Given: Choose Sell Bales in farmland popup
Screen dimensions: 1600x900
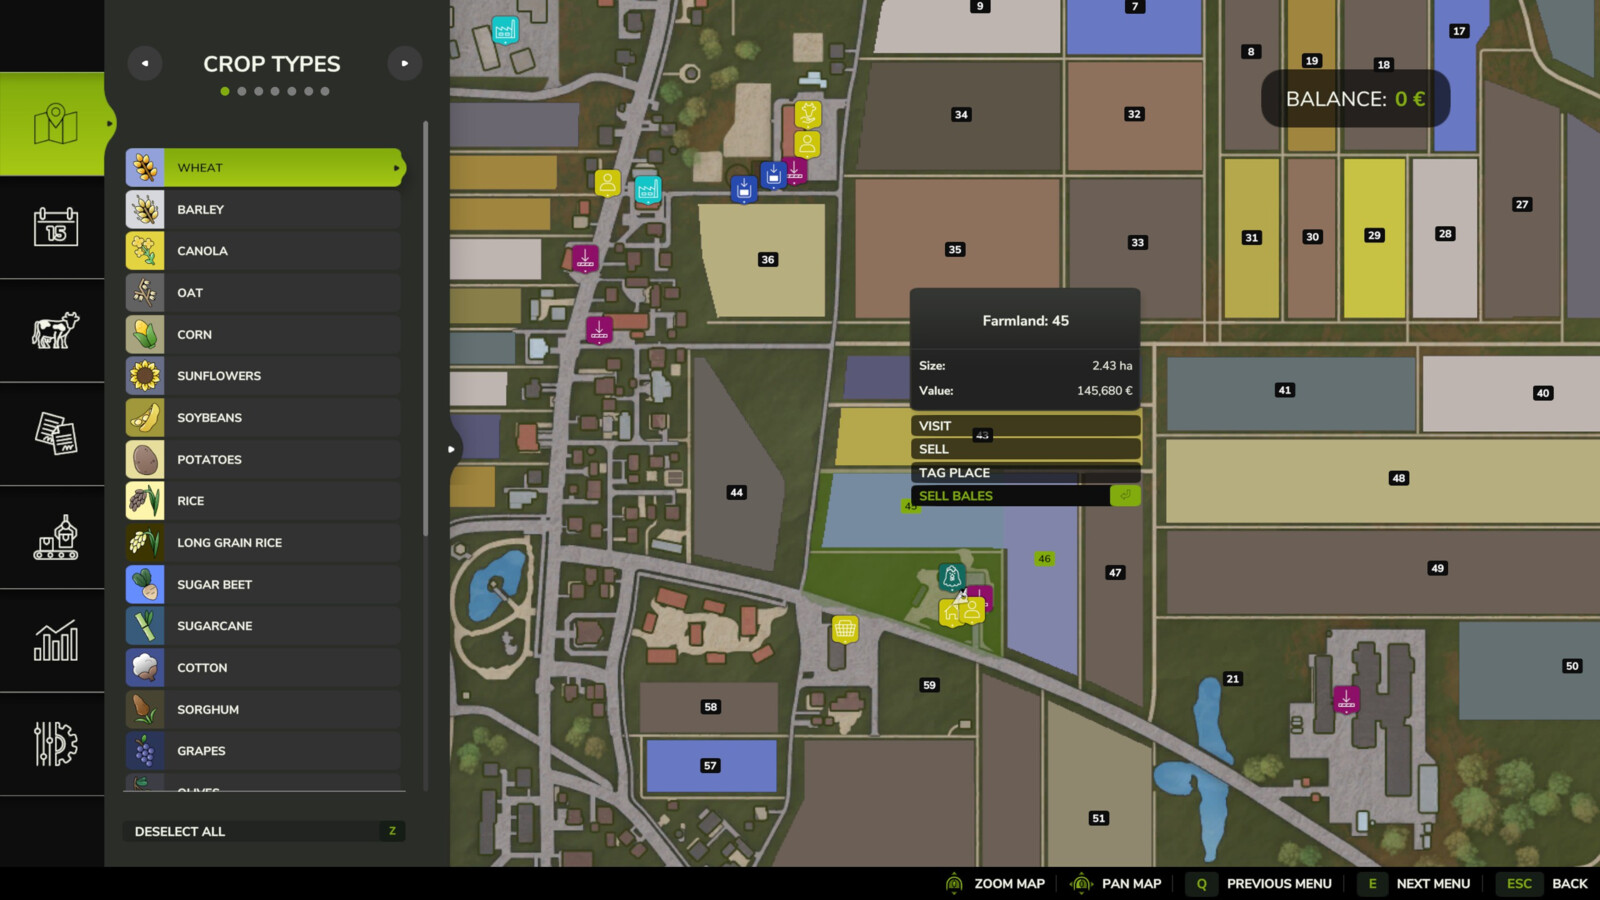Looking at the screenshot, I should [1025, 496].
